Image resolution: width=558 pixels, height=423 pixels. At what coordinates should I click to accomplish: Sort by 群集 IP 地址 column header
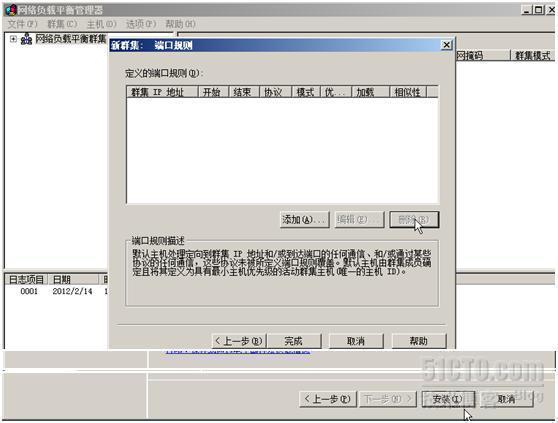click(162, 92)
